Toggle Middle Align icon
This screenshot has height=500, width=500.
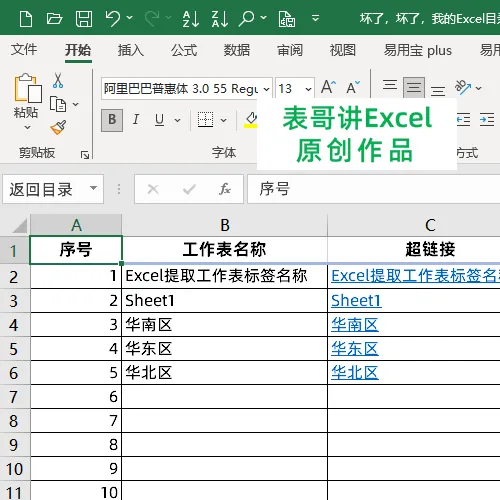(x=414, y=87)
